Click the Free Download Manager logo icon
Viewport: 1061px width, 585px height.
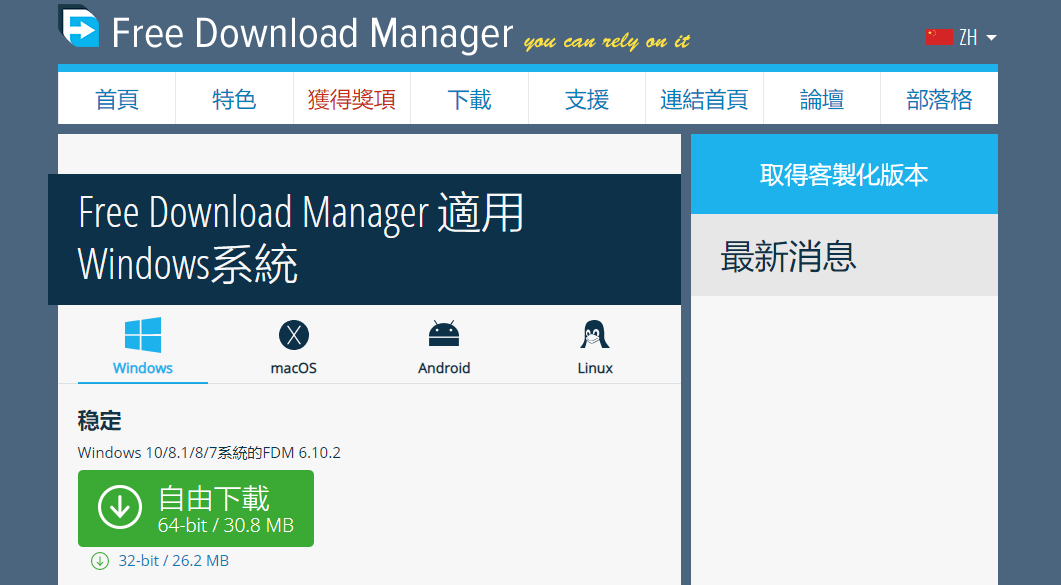(78, 26)
